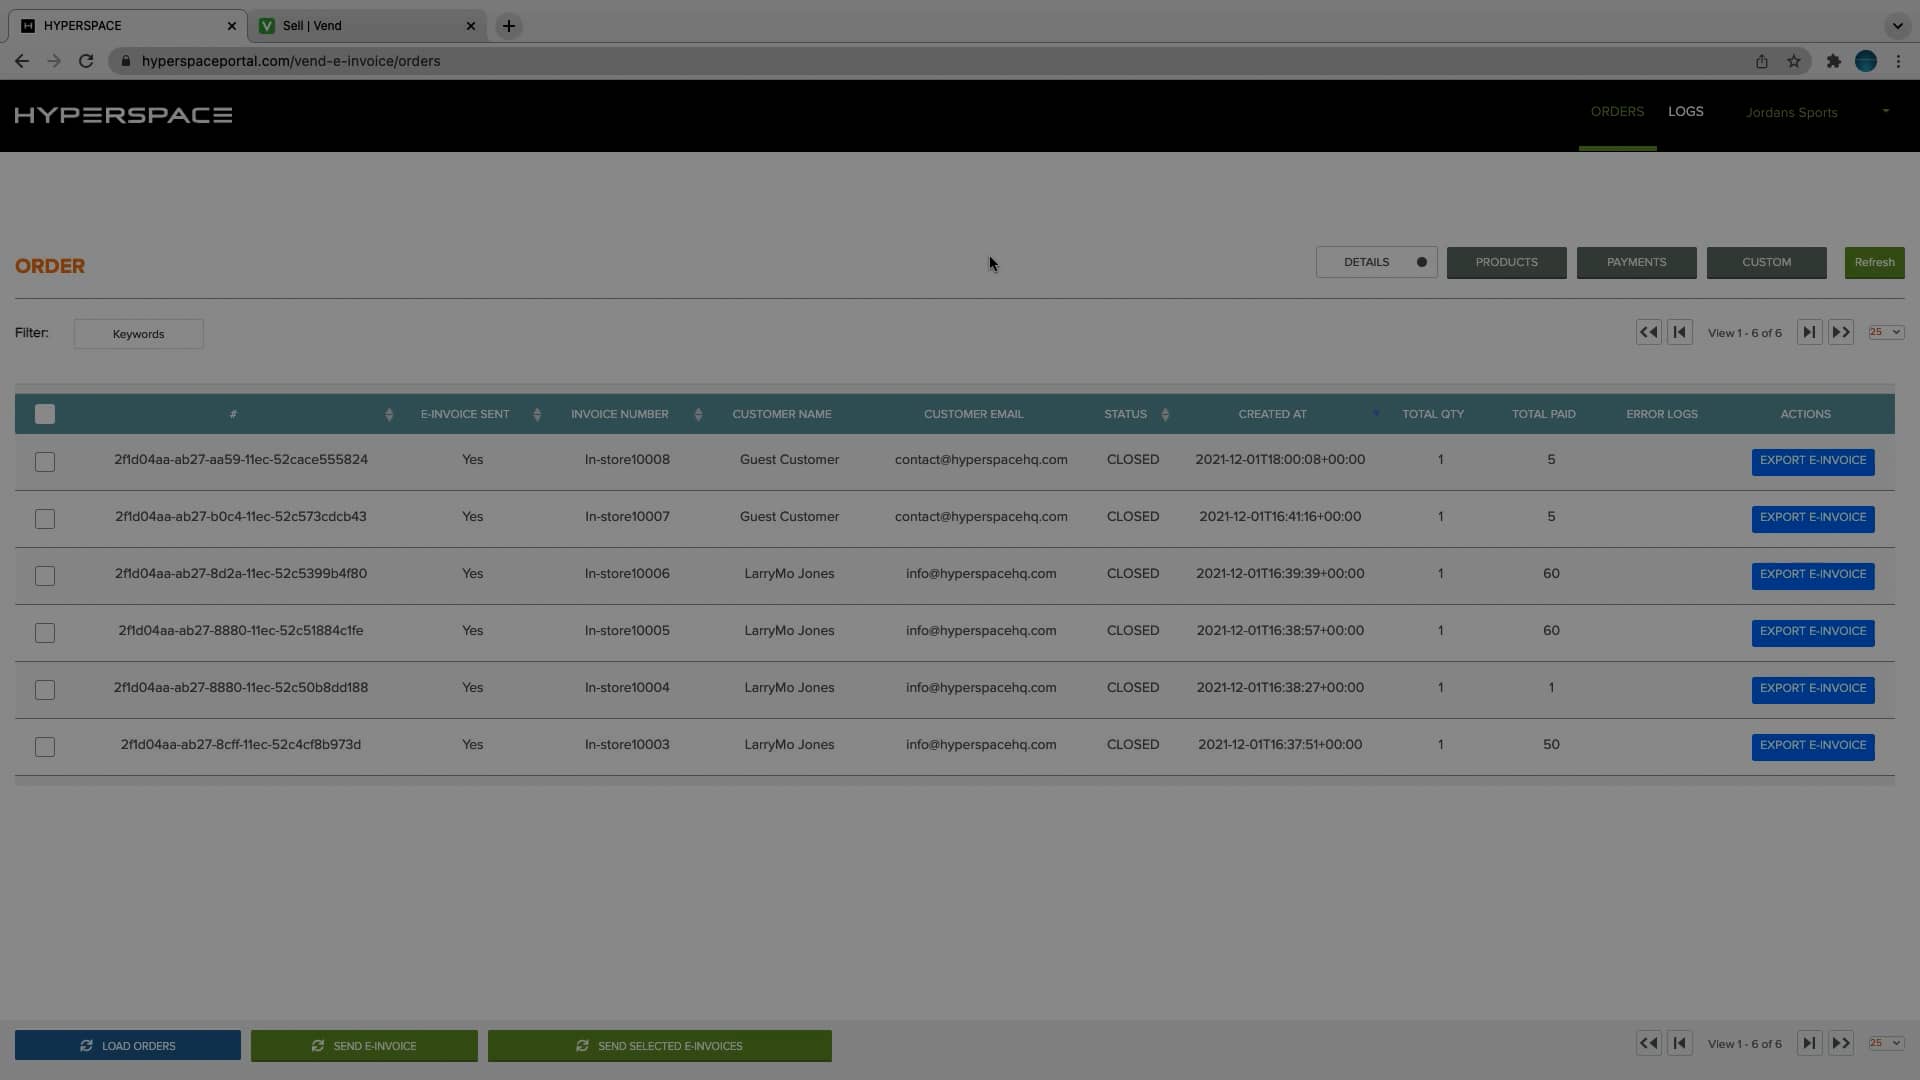Screen dimensions: 1920x1080
Task: Go to the last page using fast-forward icon
Action: click(1841, 331)
